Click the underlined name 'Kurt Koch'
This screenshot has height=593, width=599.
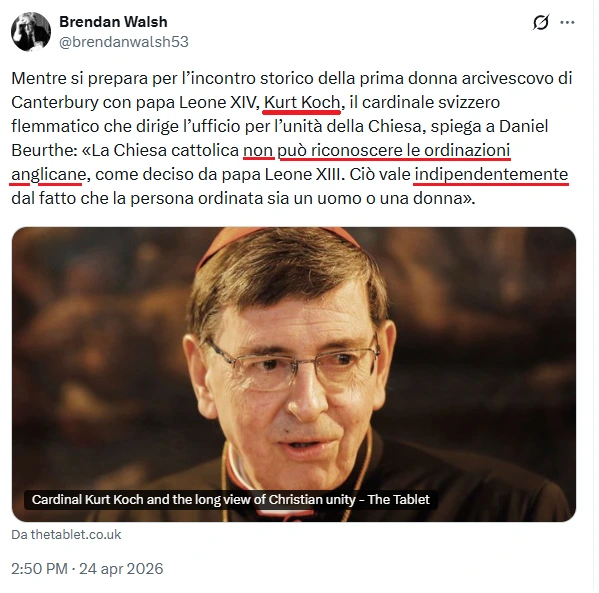[302, 102]
